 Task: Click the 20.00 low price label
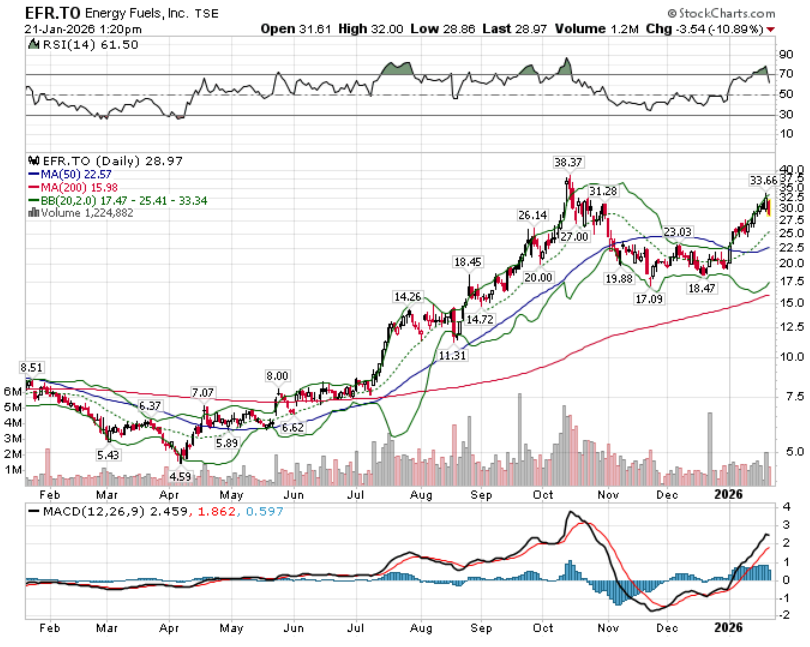(538, 278)
